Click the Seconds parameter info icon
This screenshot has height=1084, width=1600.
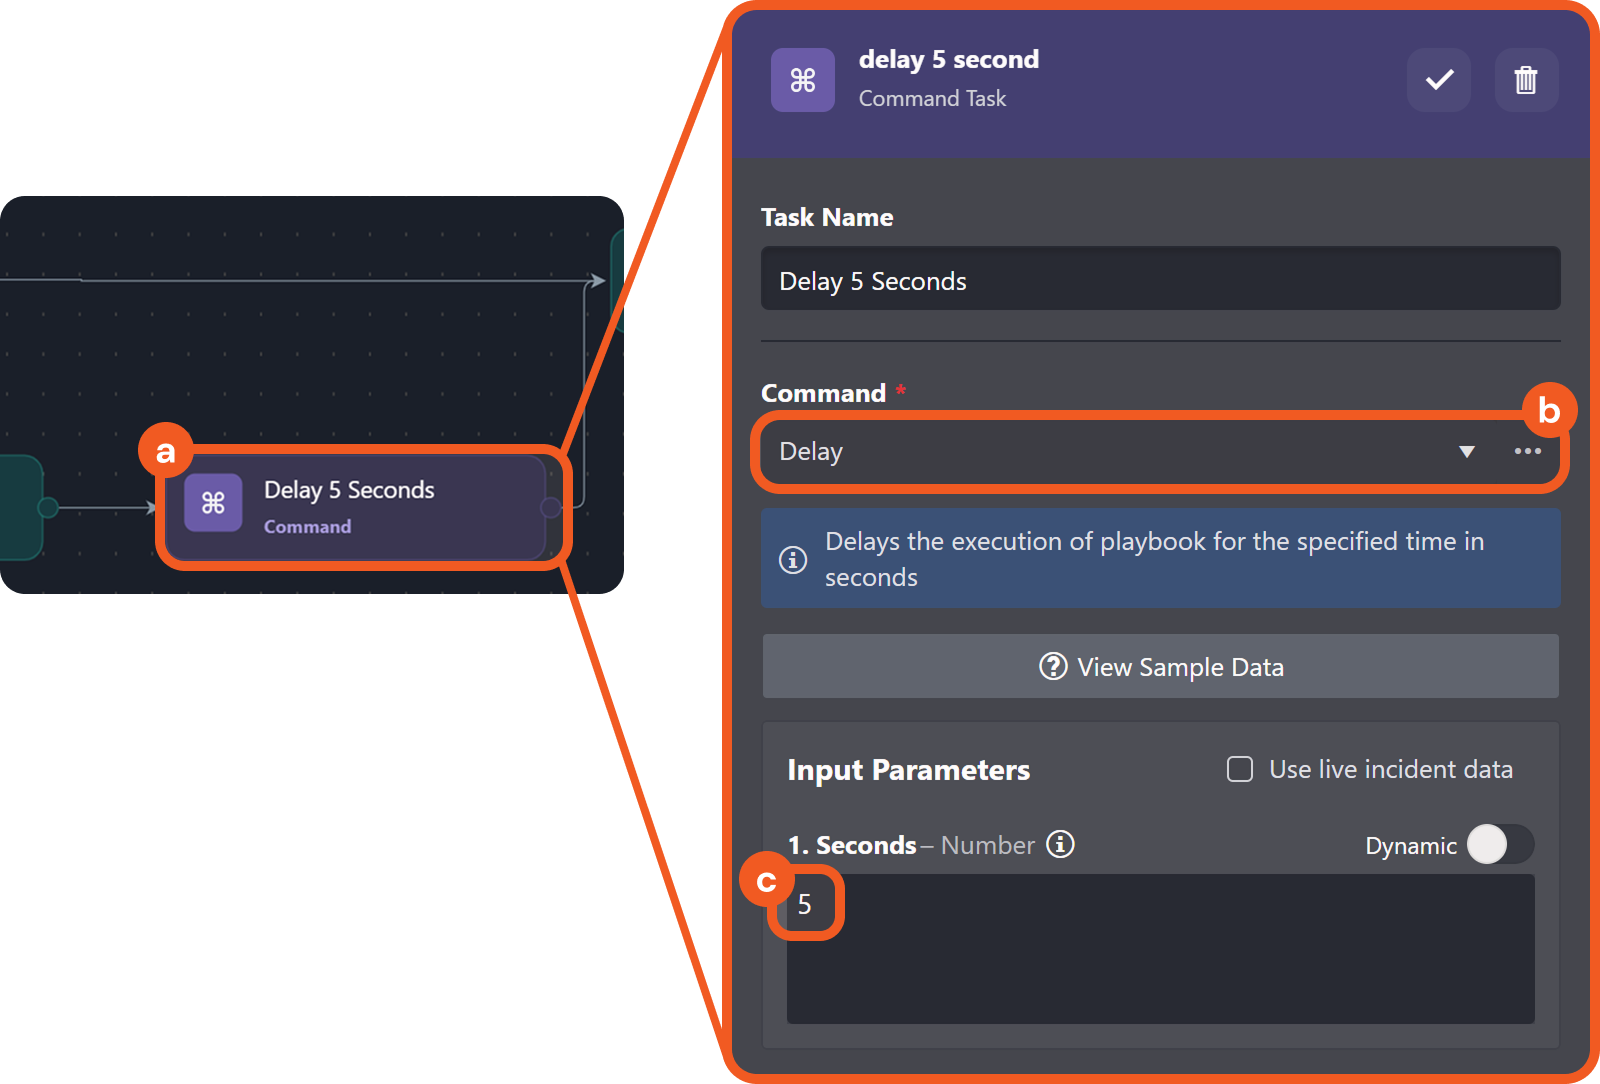pos(1060,844)
